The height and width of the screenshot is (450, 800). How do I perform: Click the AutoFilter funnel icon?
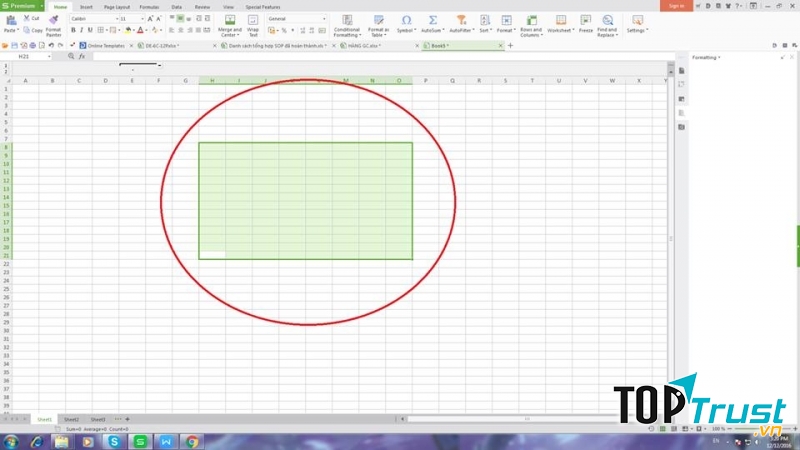click(461, 20)
